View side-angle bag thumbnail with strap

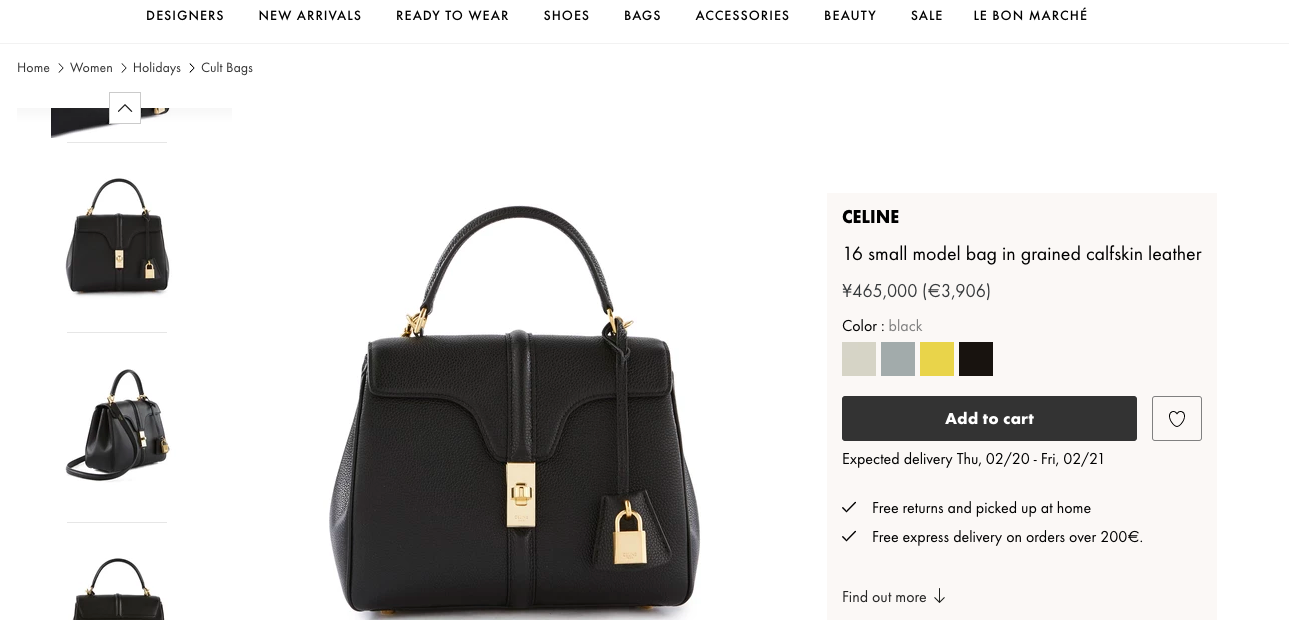tap(117, 427)
